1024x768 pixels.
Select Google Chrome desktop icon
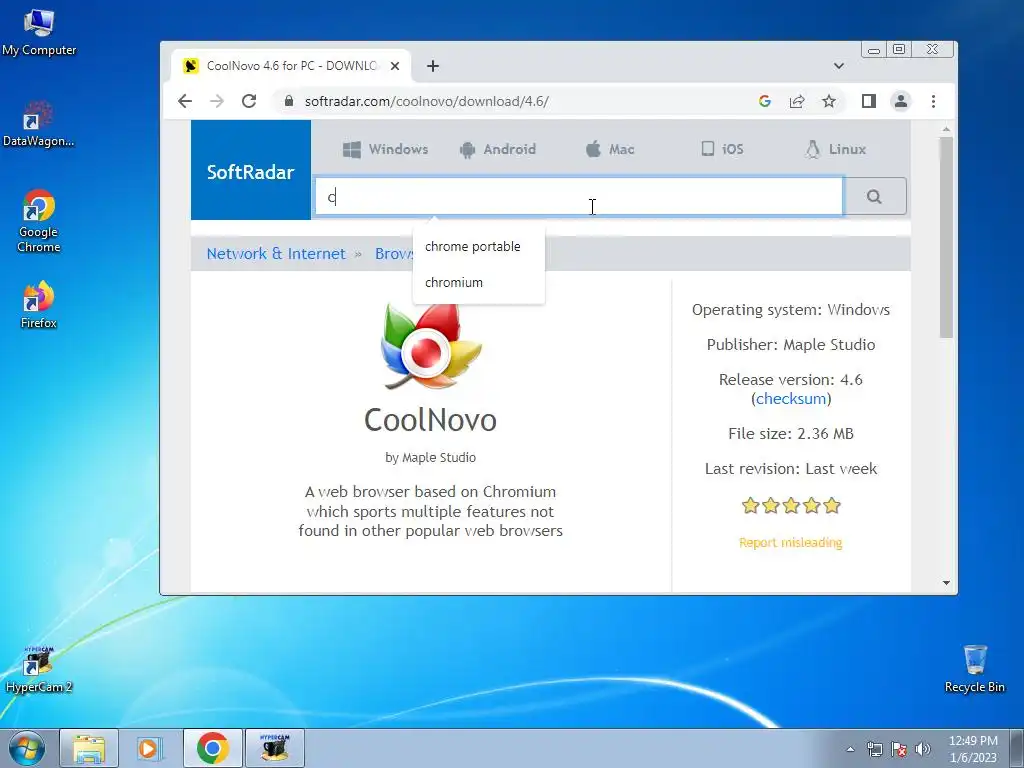pos(39,221)
